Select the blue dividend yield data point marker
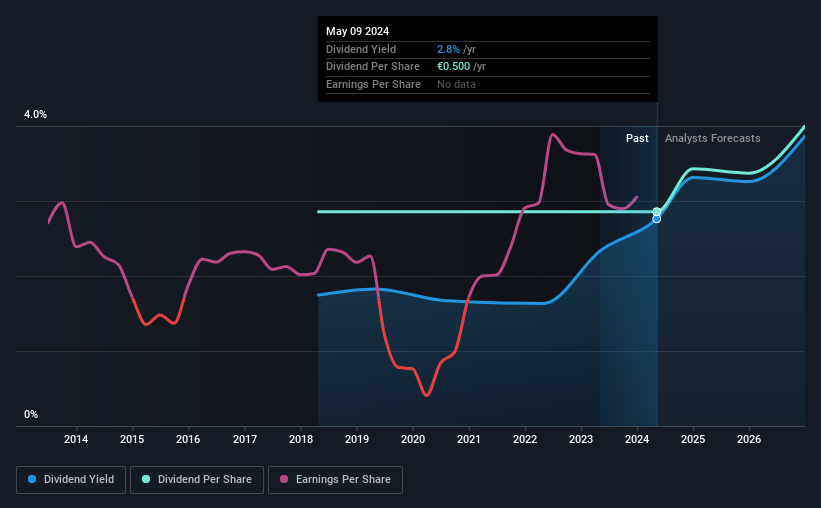Screen dimensions: 821x508 click(657, 219)
